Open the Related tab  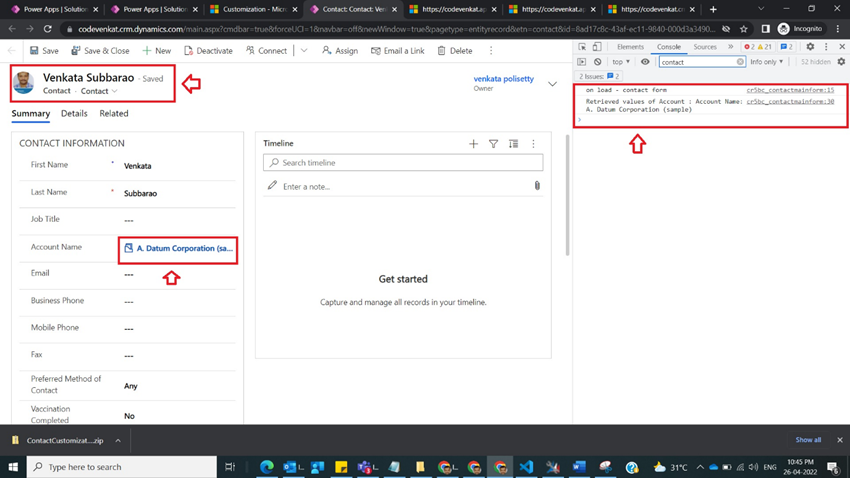114,113
